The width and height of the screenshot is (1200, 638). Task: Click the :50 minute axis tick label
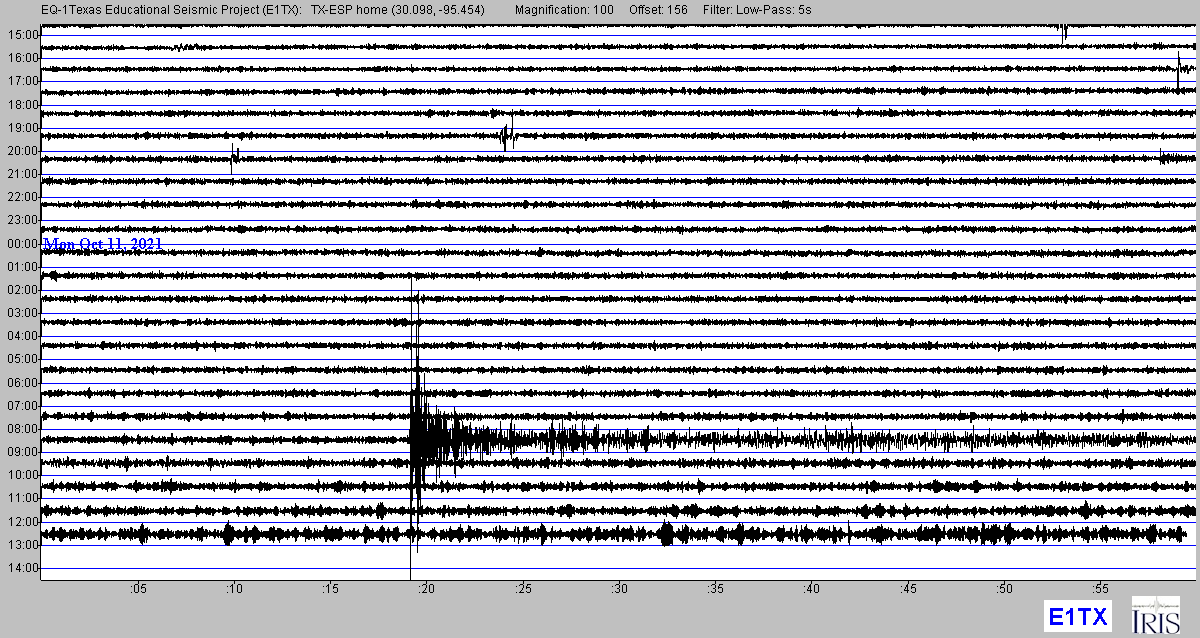coord(1006,588)
